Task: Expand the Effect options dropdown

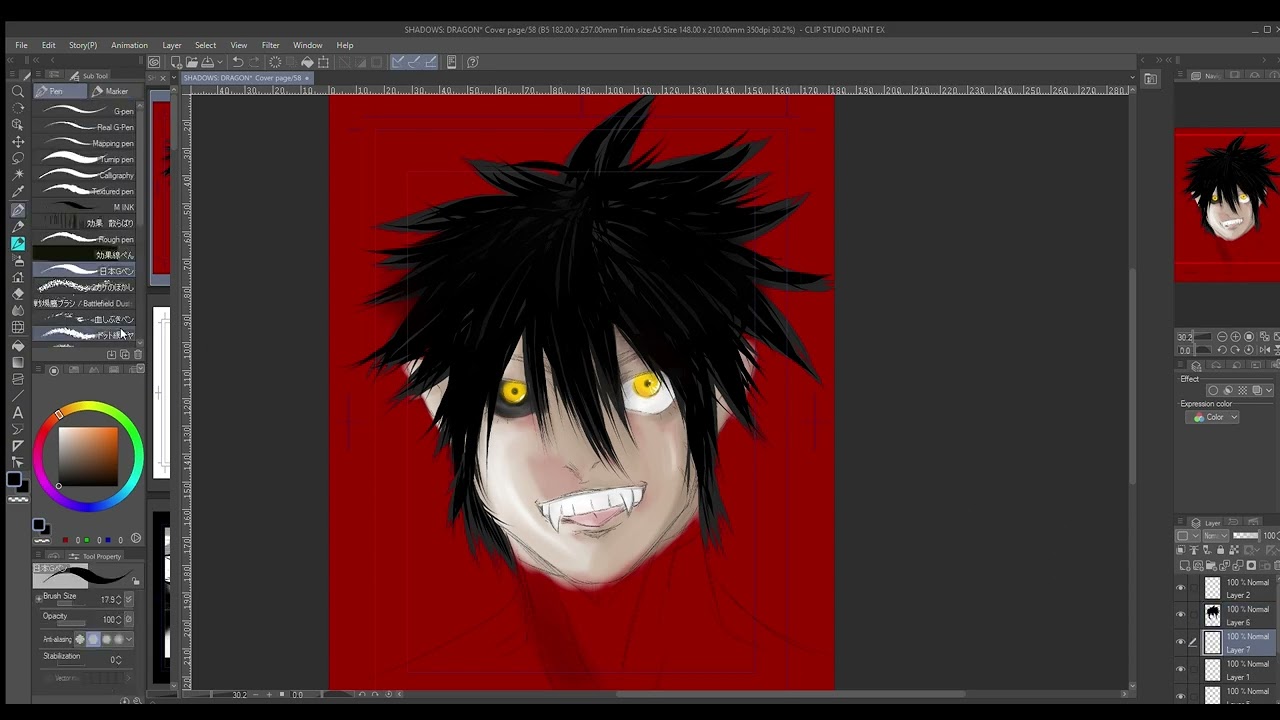Action: pyautogui.click(x=1269, y=391)
